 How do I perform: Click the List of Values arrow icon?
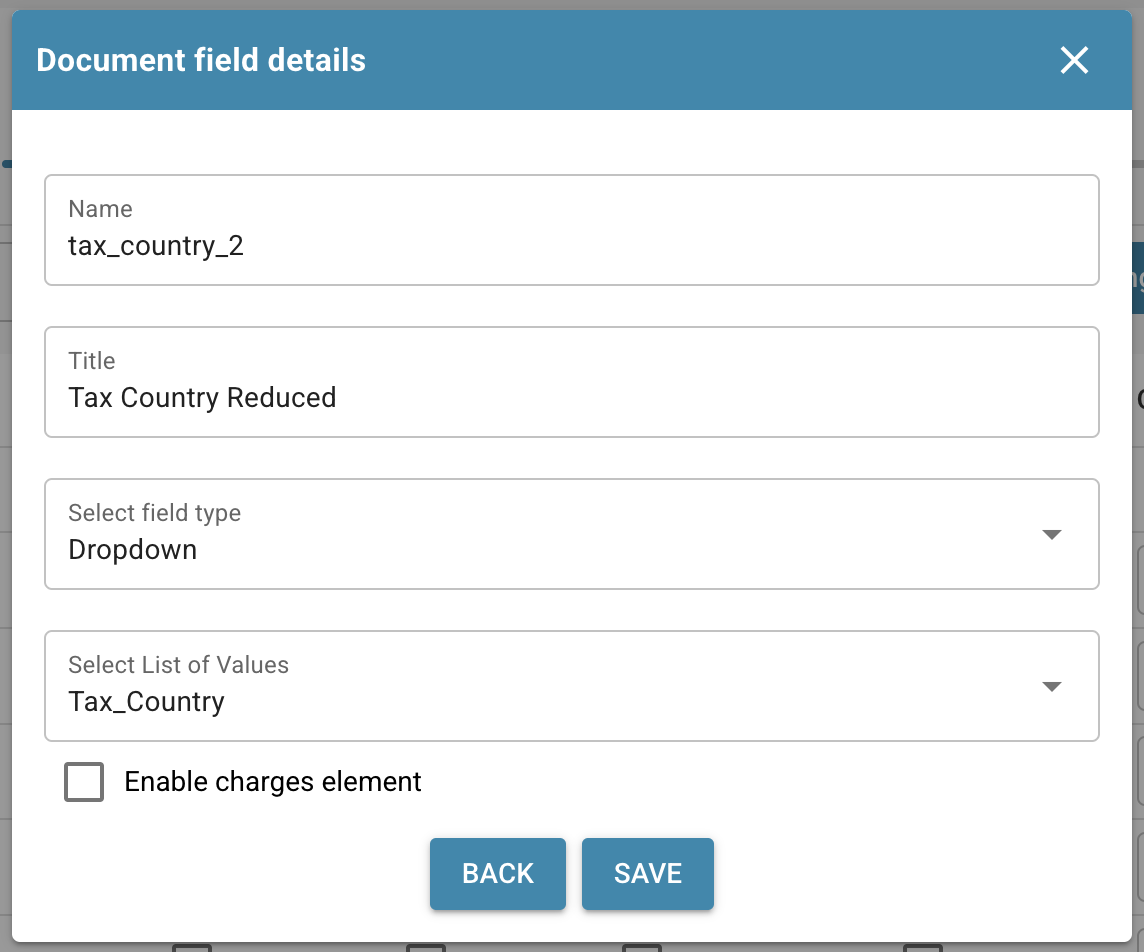point(1051,686)
